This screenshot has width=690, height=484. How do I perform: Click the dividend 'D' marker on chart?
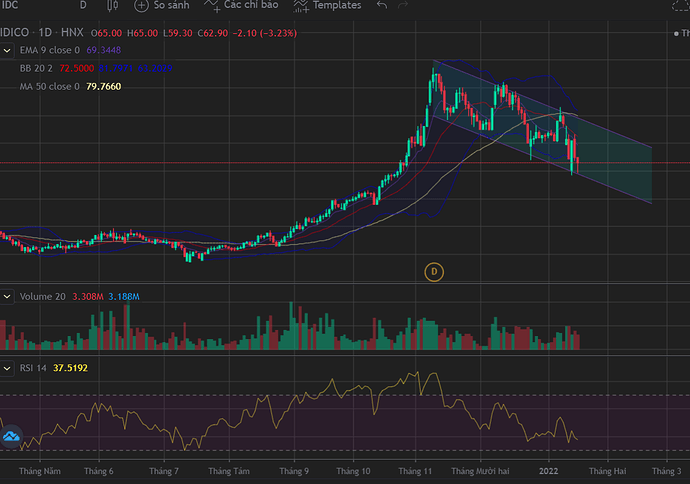click(x=434, y=271)
